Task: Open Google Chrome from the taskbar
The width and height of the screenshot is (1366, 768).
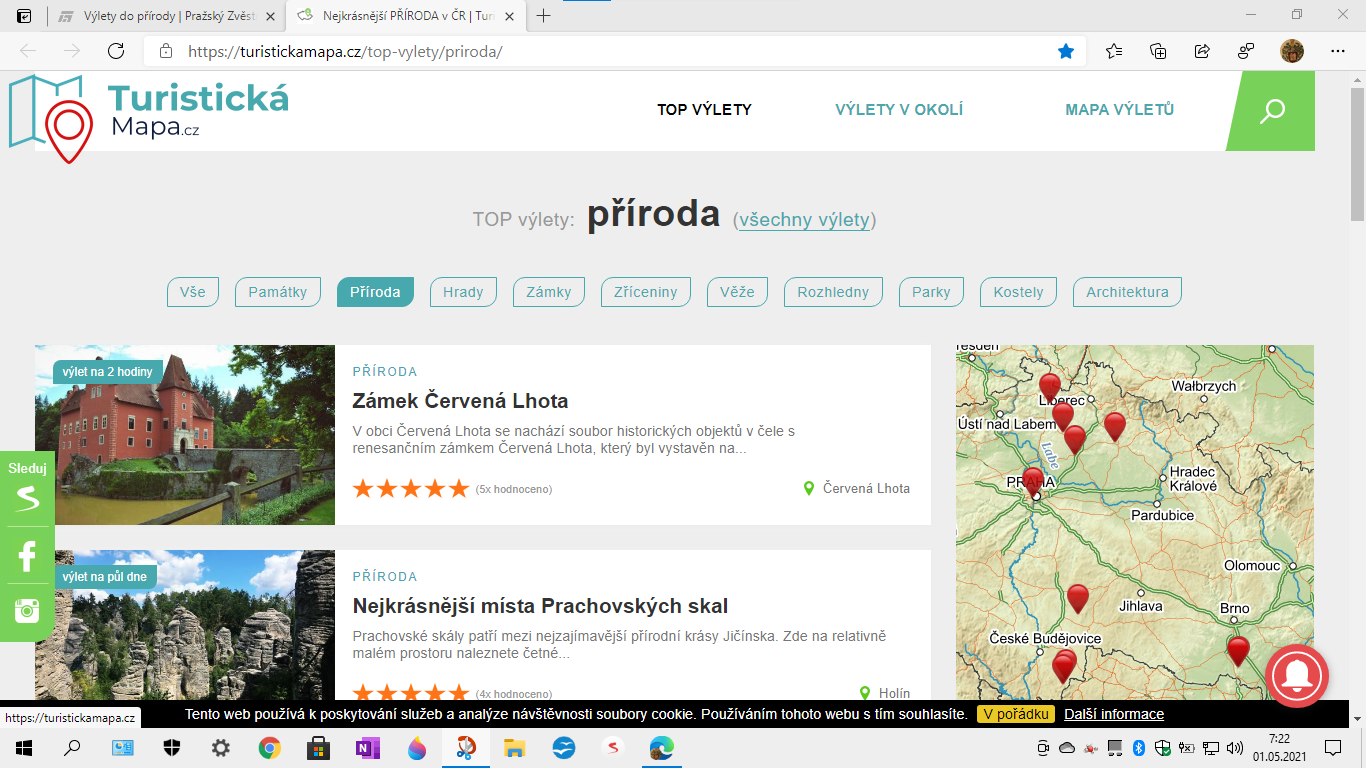Action: coord(269,748)
